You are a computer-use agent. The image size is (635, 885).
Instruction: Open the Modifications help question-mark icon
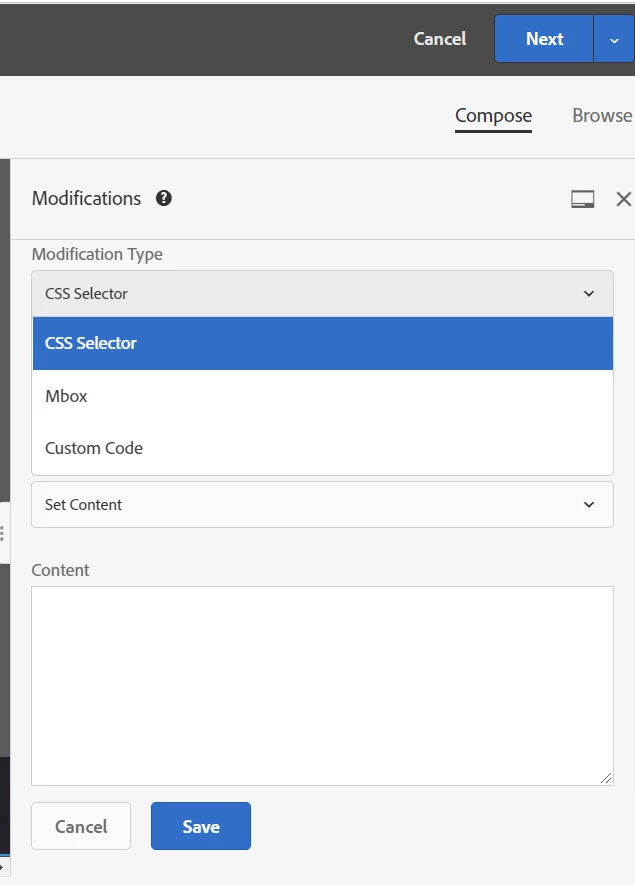pyautogui.click(x=164, y=199)
